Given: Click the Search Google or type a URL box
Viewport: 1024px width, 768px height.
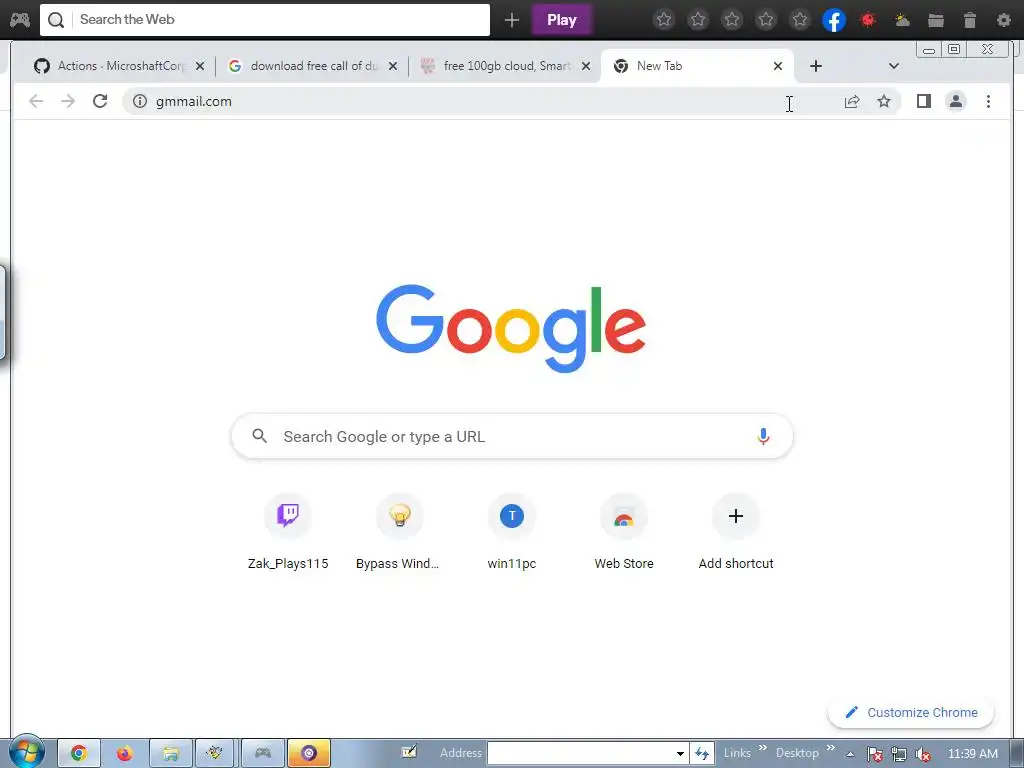Looking at the screenshot, I should point(512,436).
